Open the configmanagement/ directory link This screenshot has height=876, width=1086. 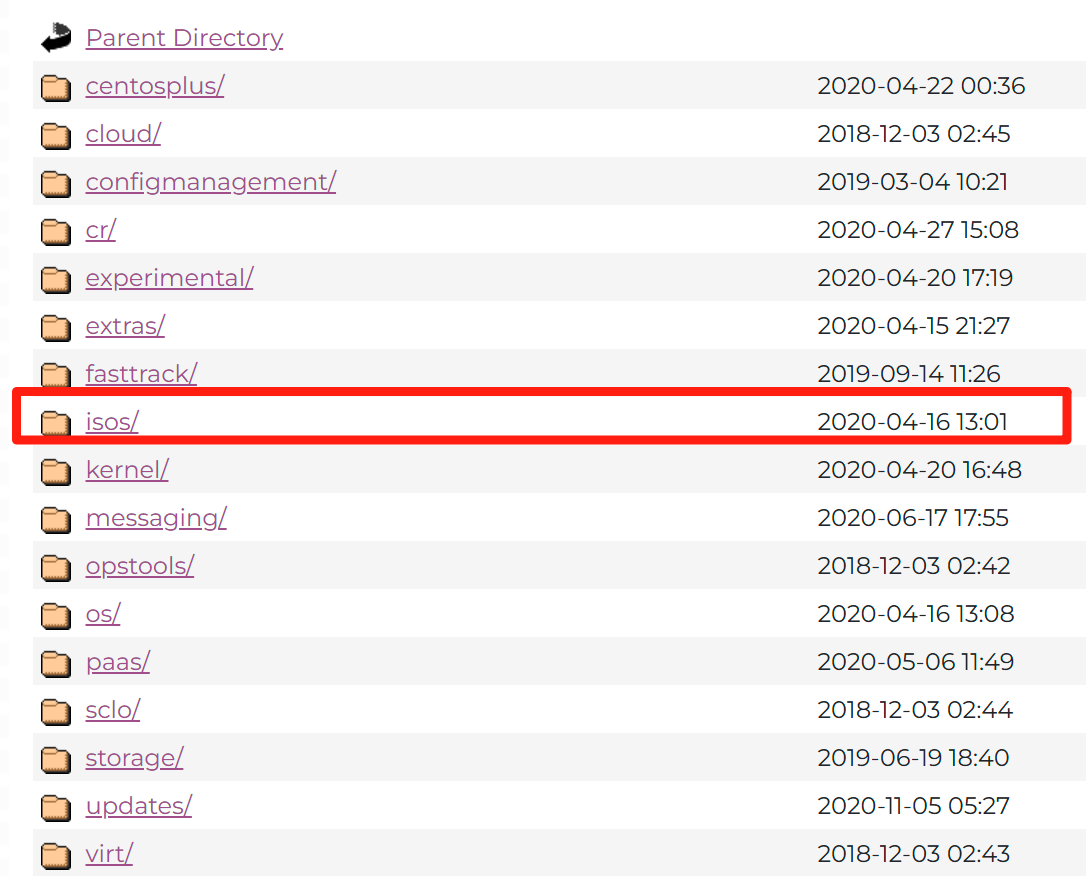pos(211,182)
